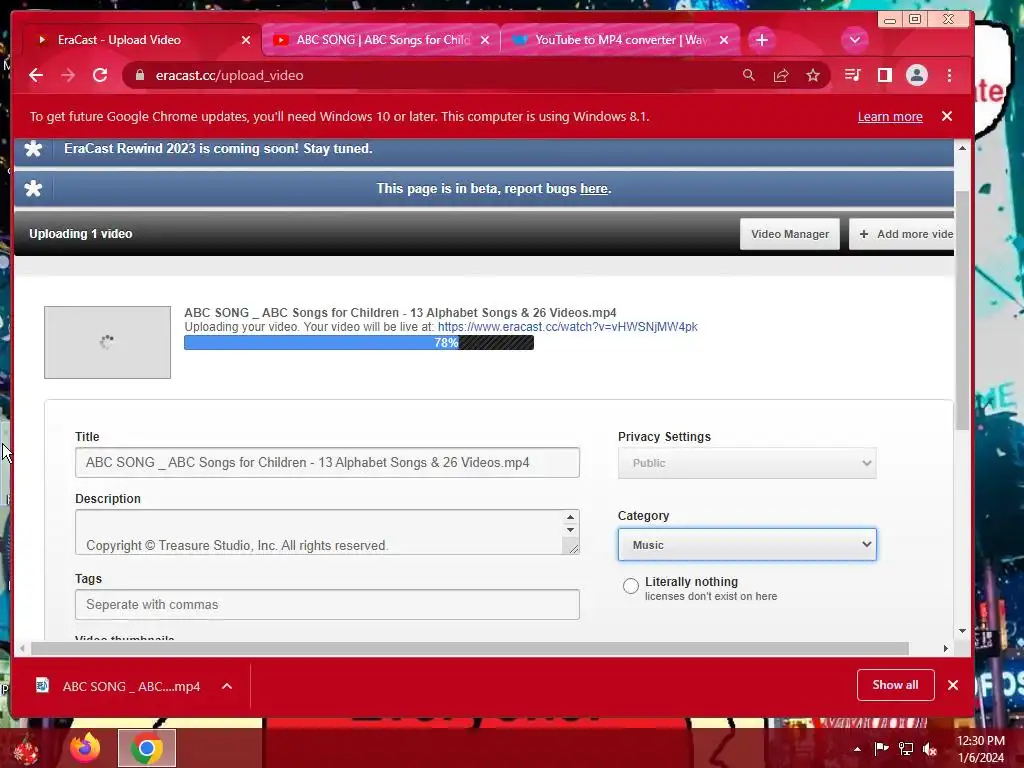
Task: Show hidden system tray icons
Action: 857,749
